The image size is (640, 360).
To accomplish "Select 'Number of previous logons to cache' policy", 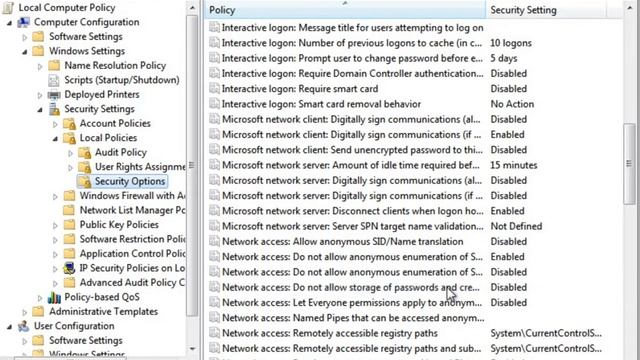I will click(352, 43).
